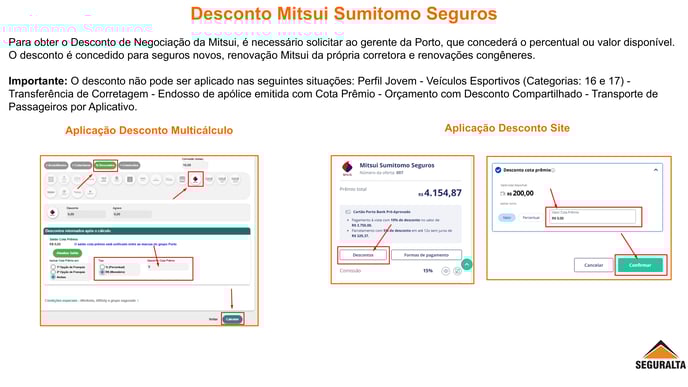Open Formas de pagamento

[x=426, y=255]
